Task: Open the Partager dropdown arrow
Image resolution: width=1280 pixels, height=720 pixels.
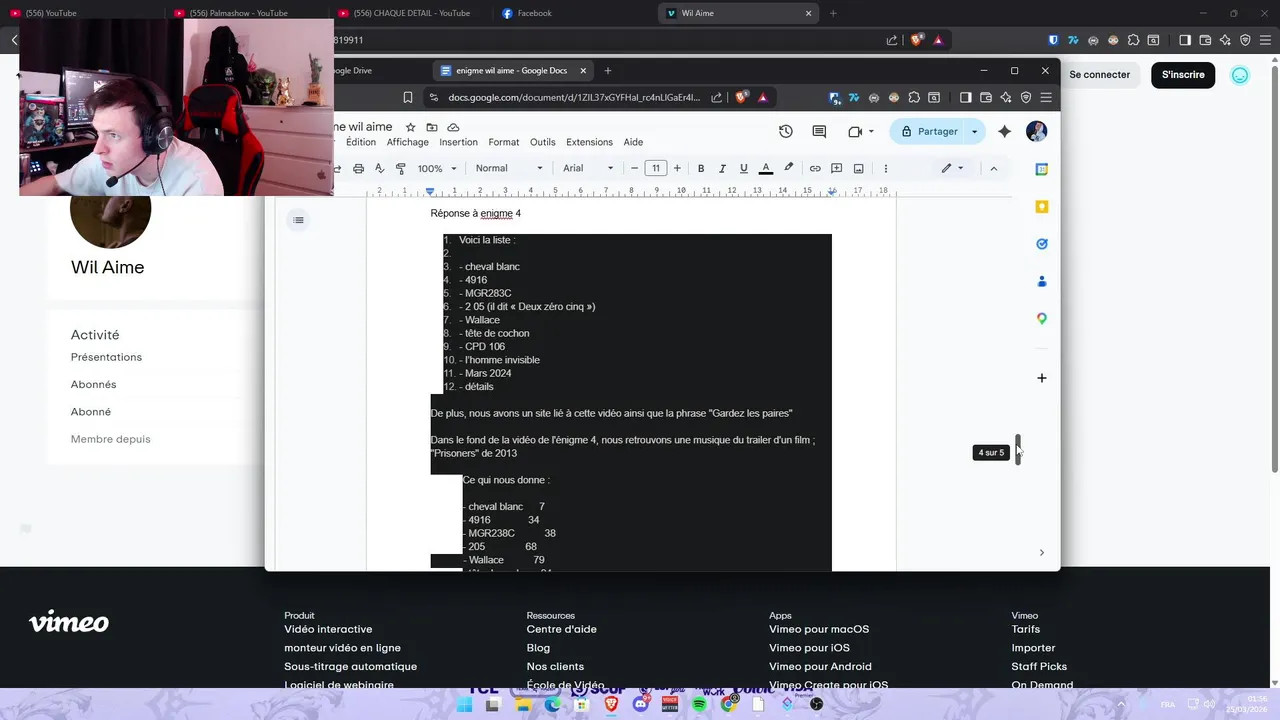Action: [x=975, y=131]
